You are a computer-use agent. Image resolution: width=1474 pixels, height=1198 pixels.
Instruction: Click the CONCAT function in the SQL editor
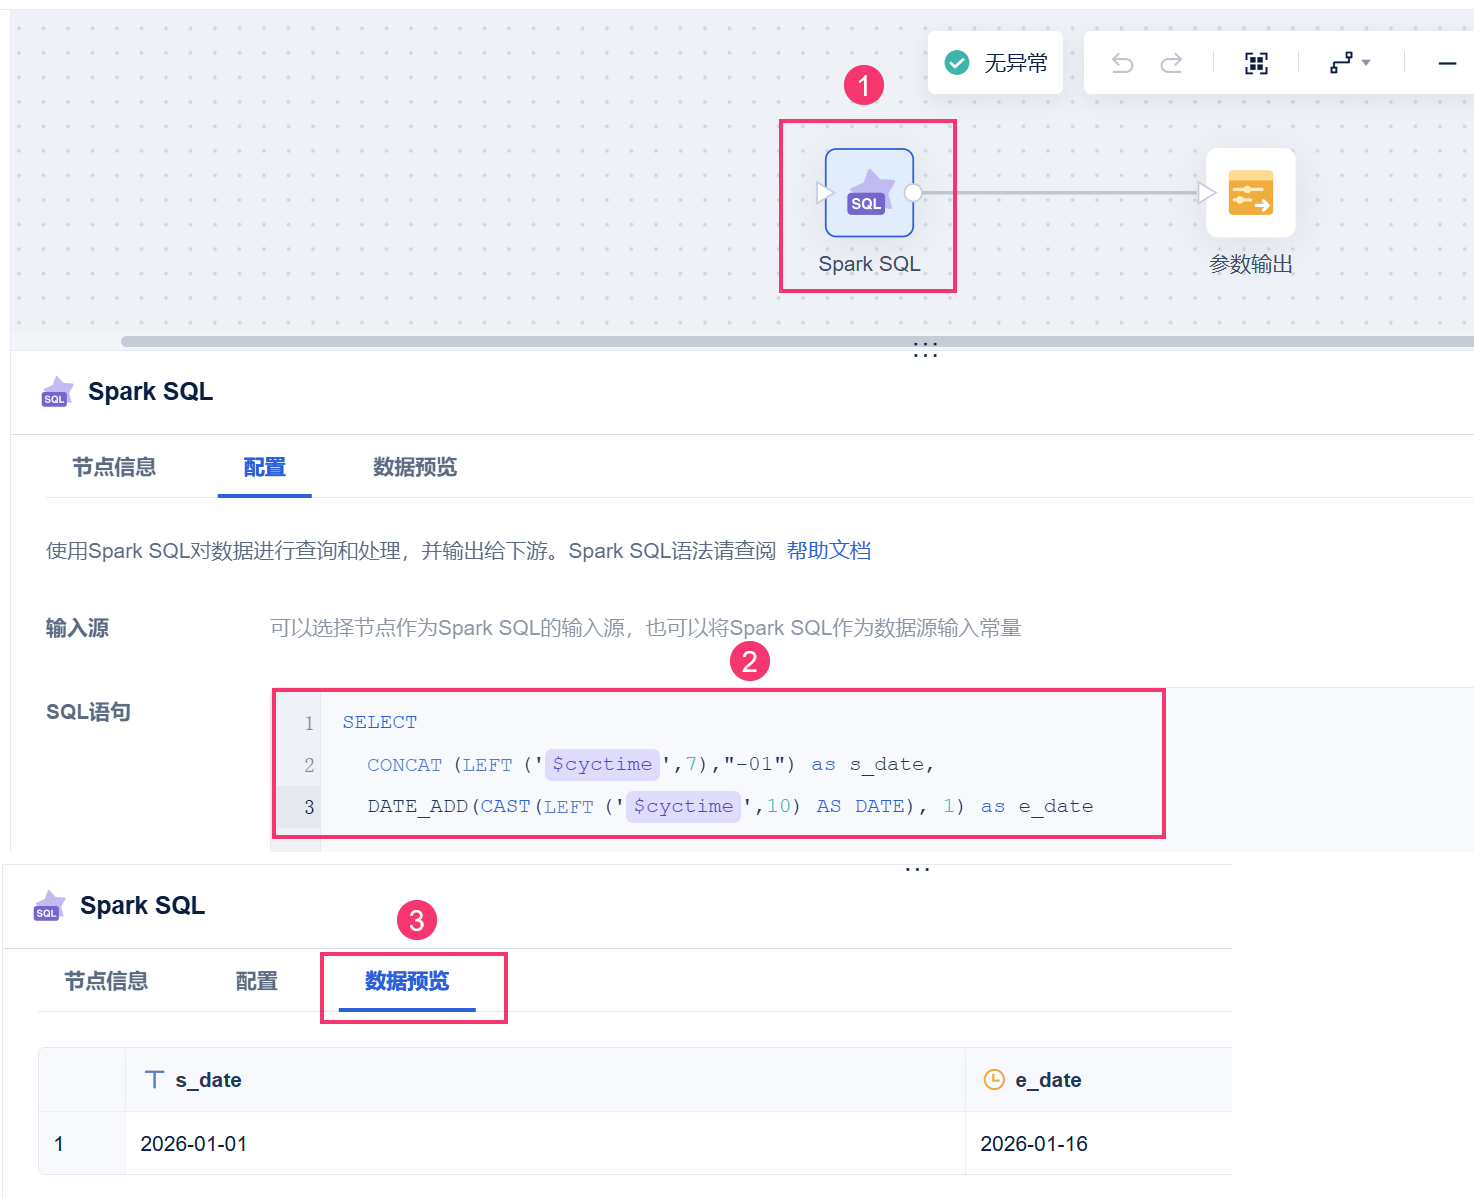click(x=404, y=765)
